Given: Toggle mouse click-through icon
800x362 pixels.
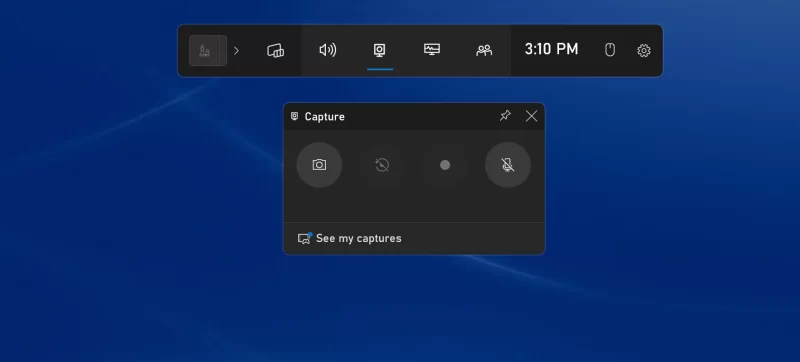Looking at the screenshot, I should click(610, 50).
